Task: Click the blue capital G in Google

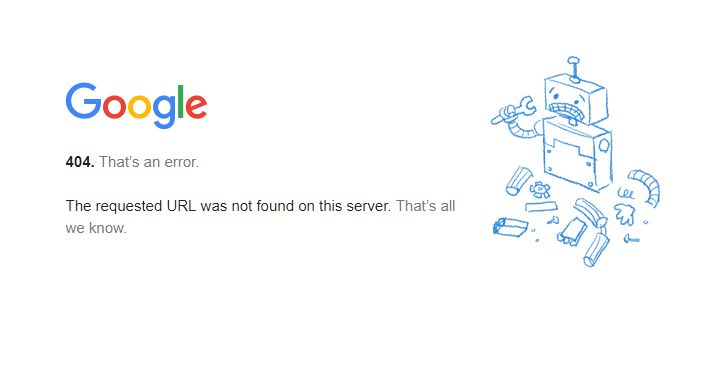Action: (83, 100)
